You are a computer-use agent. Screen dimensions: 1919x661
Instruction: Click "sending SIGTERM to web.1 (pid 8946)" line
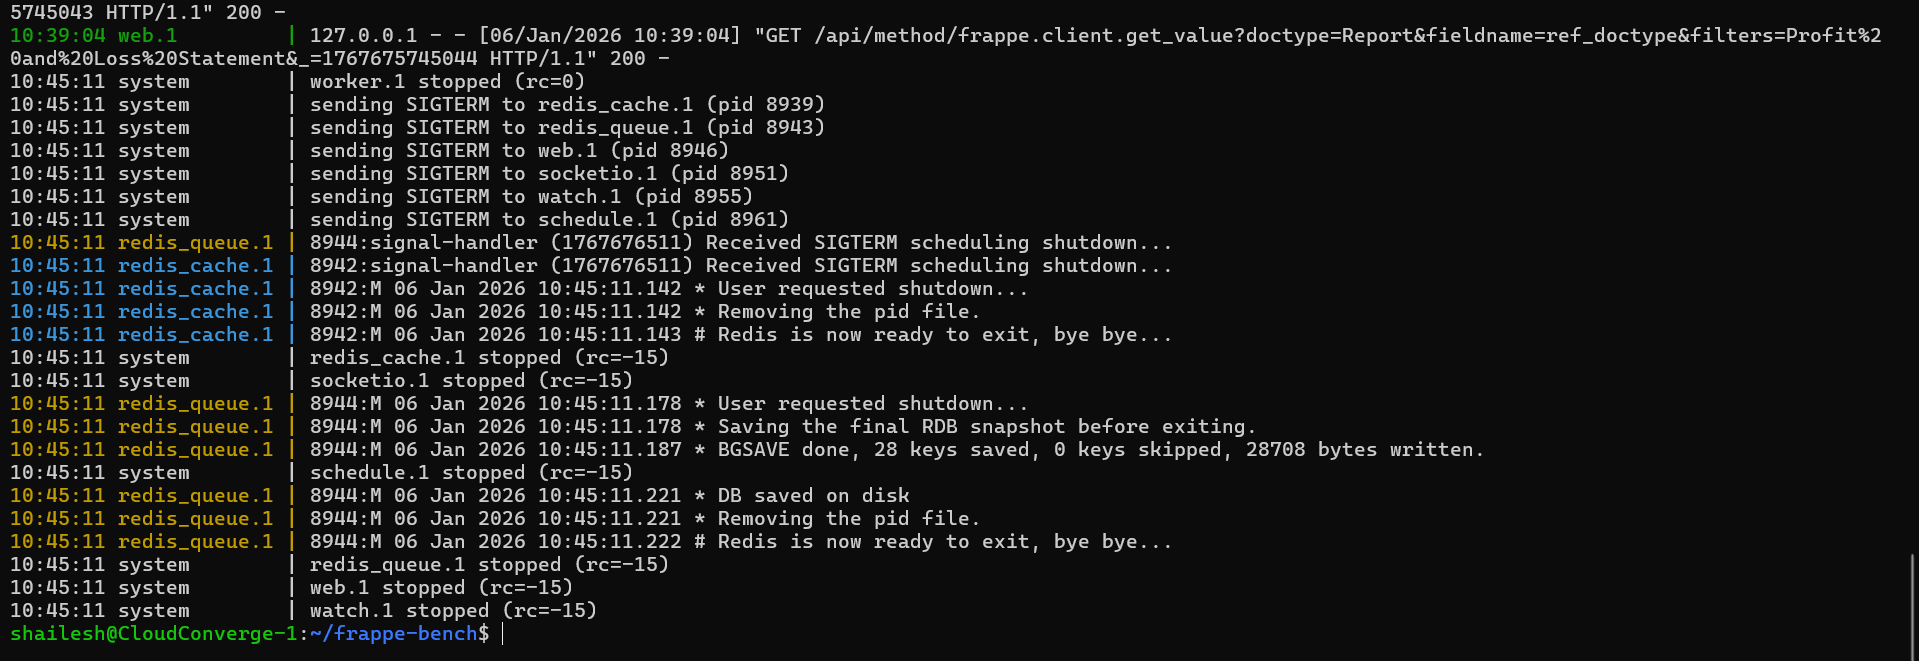point(519,151)
